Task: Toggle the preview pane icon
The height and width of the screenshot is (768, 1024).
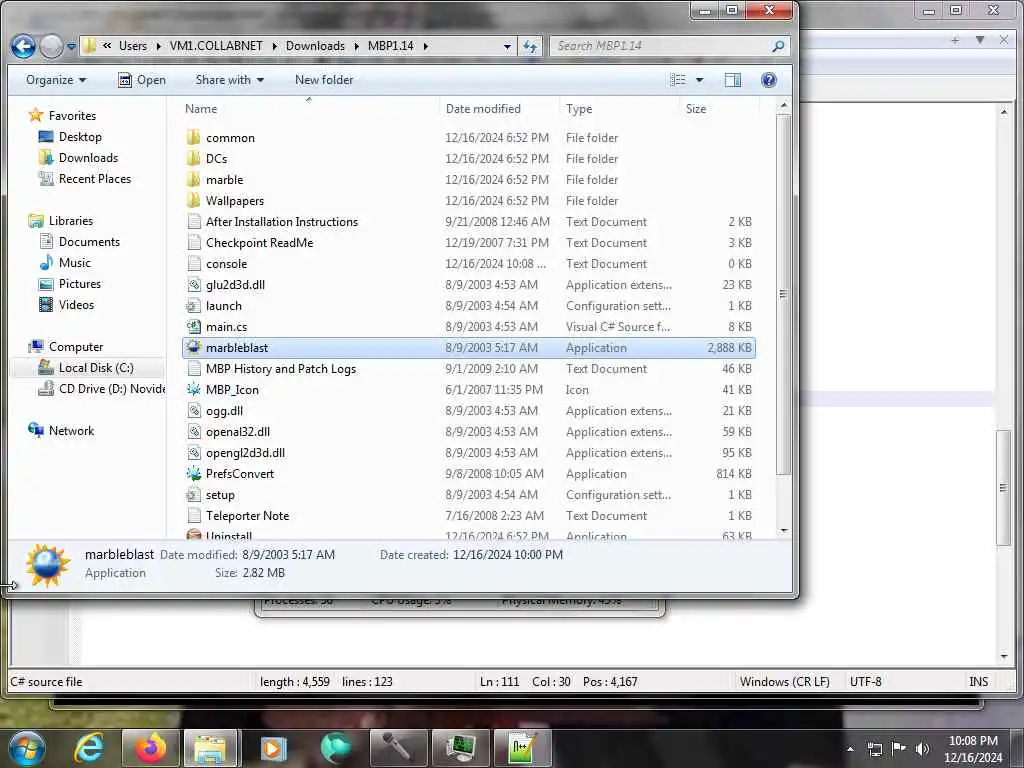Action: coord(733,80)
